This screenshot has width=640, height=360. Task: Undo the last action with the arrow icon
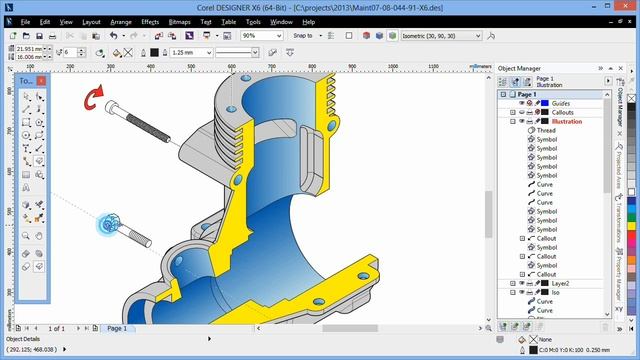pyautogui.click(x=113, y=36)
